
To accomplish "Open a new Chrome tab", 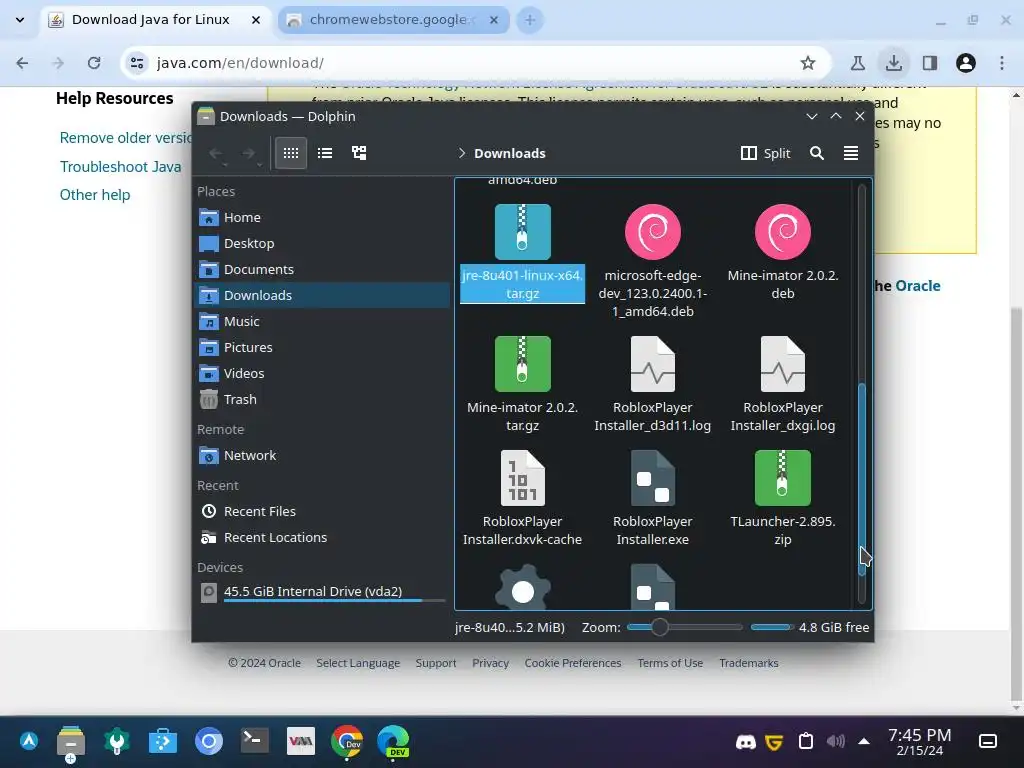I will pos(530,20).
